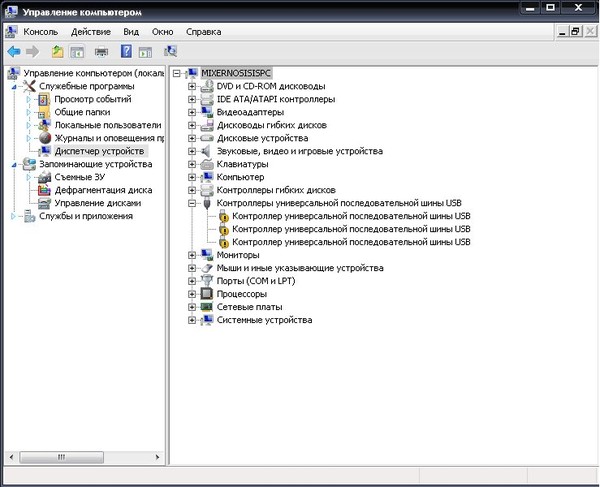
Task: Open the console system menu icon in the menu bar
Action: point(11,32)
